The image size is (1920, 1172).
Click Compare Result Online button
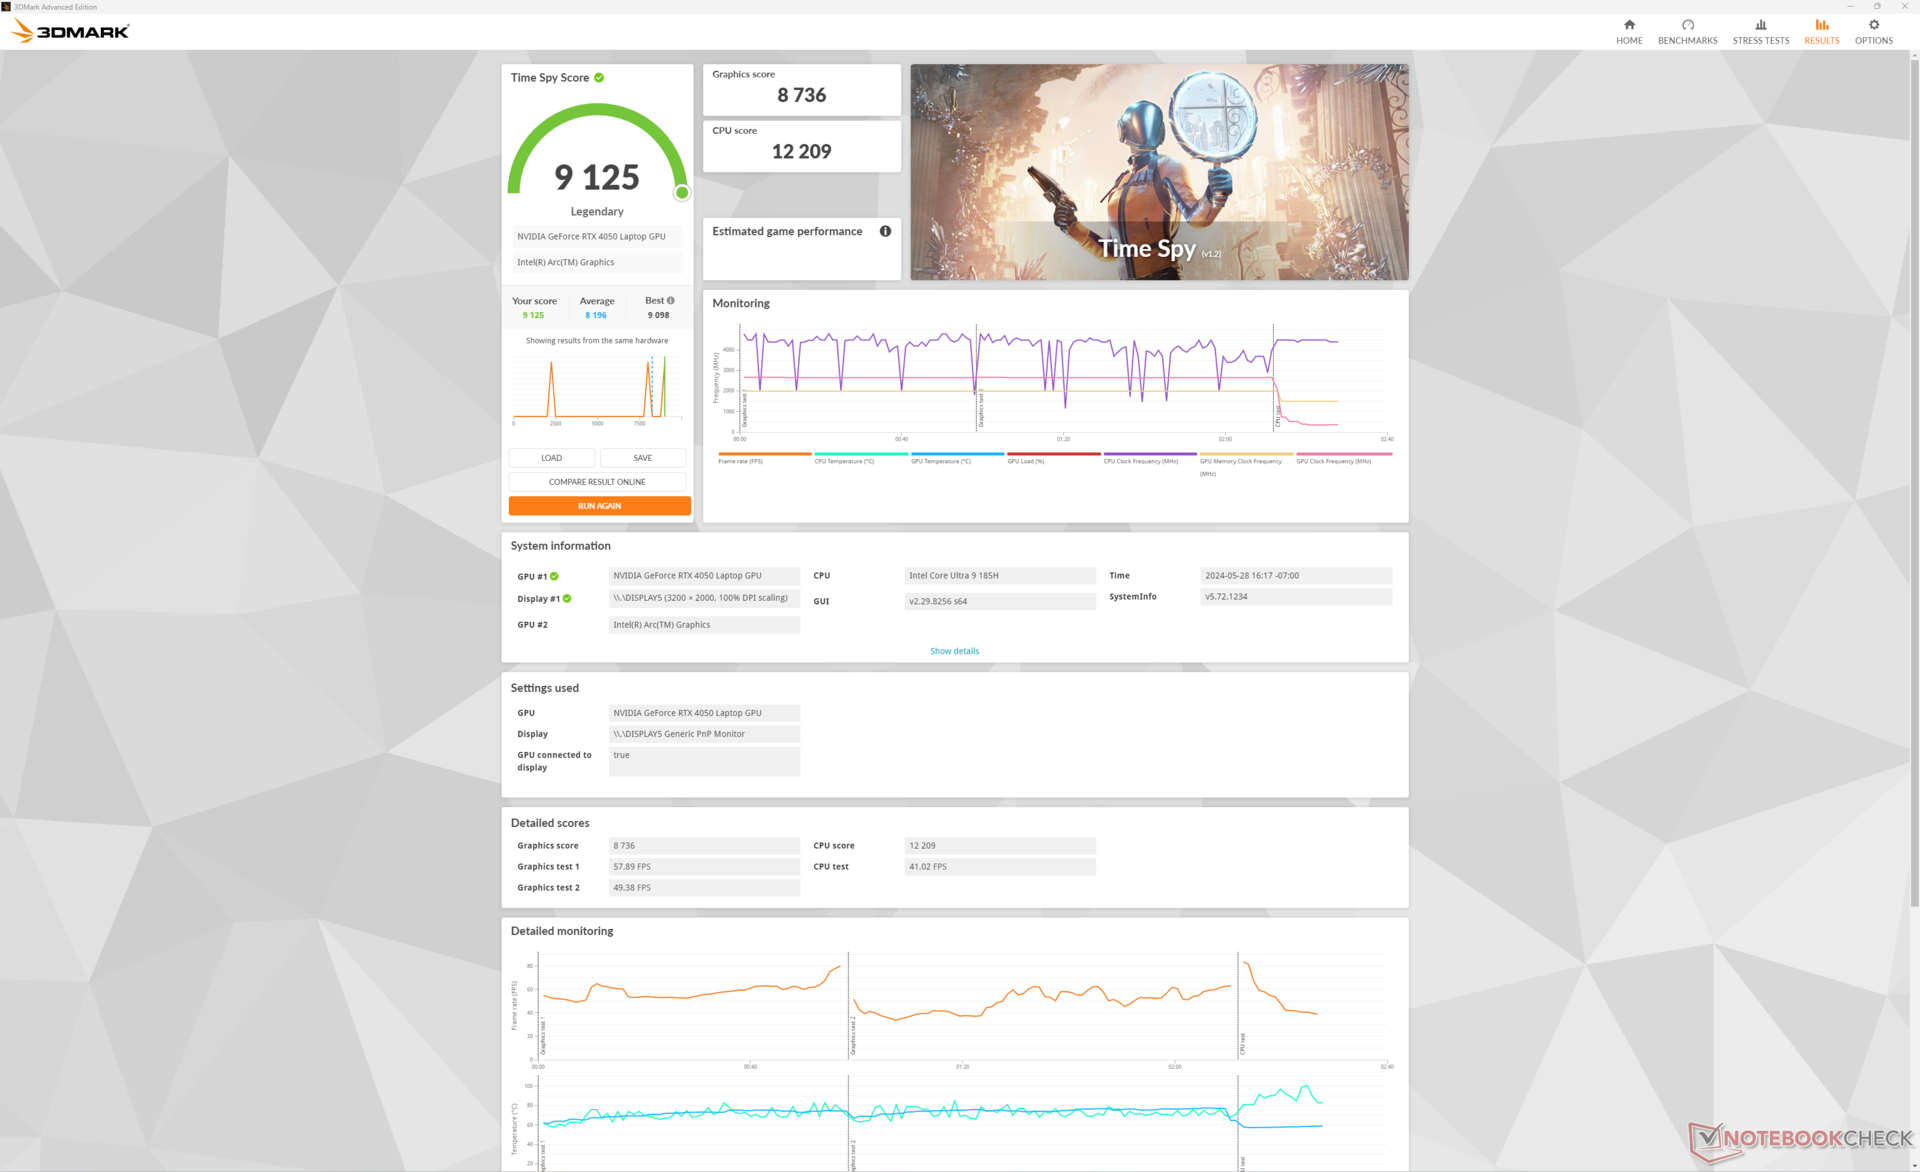point(597,482)
